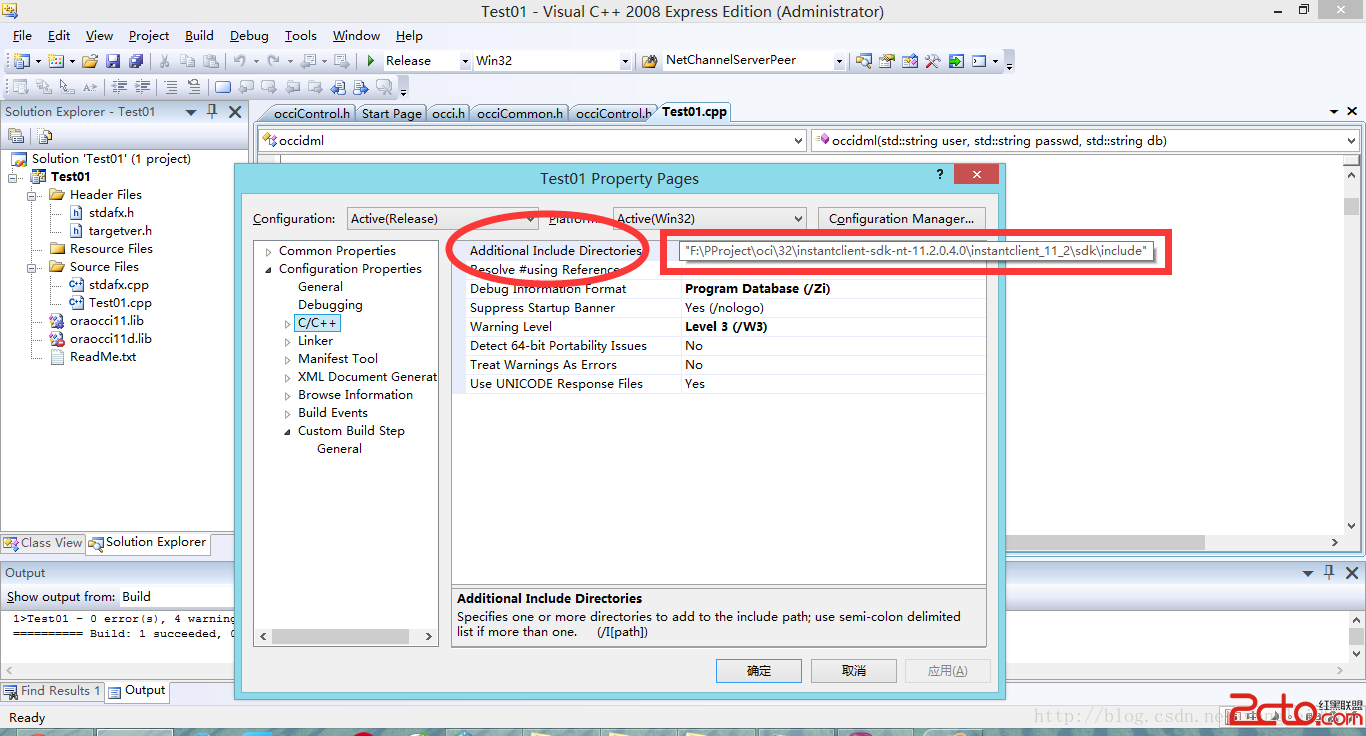Select oraocci11.lib in Solution Explorer
The height and width of the screenshot is (736, 1366).
tap(107, 321)
